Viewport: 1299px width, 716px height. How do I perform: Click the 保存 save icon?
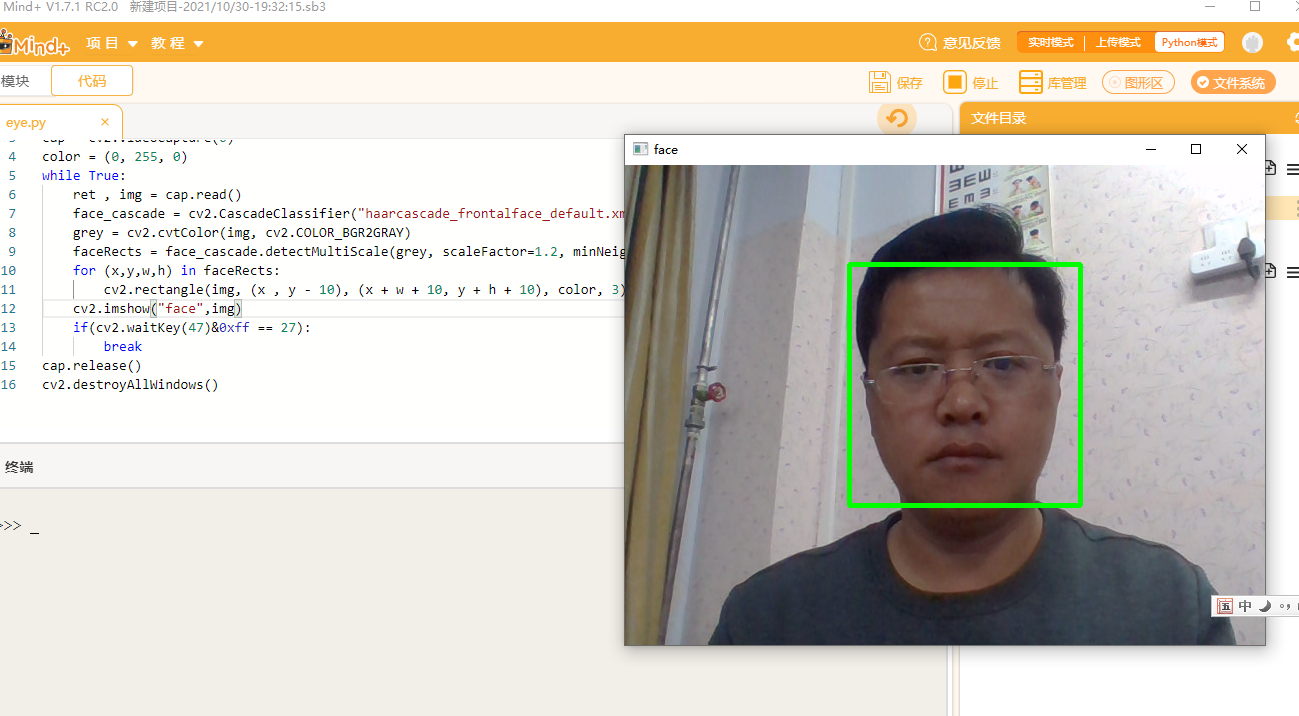(x=880, y=82)
